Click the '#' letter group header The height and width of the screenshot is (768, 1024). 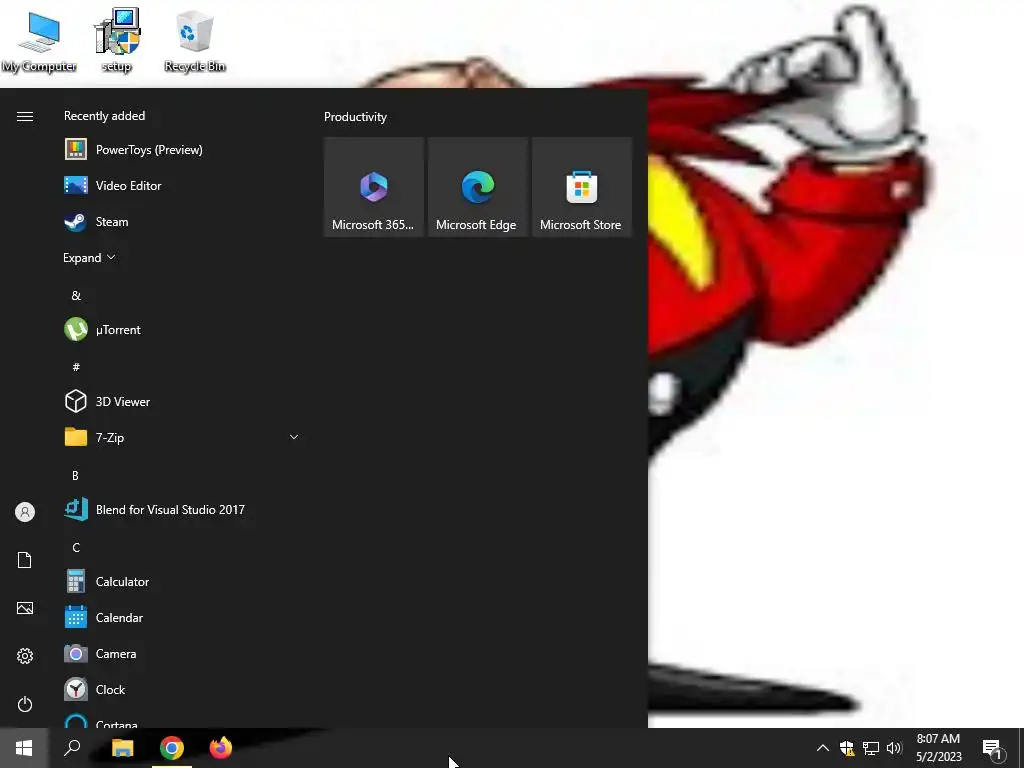pyautogui.click(x=76, y=367)
